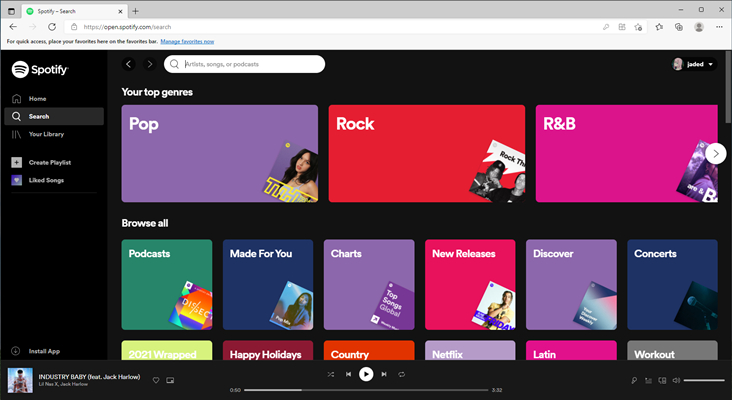Image resolution: width=732 pixels, height=400 pixels.
Task: Open the Latin category tile
Action: (571, 350)
